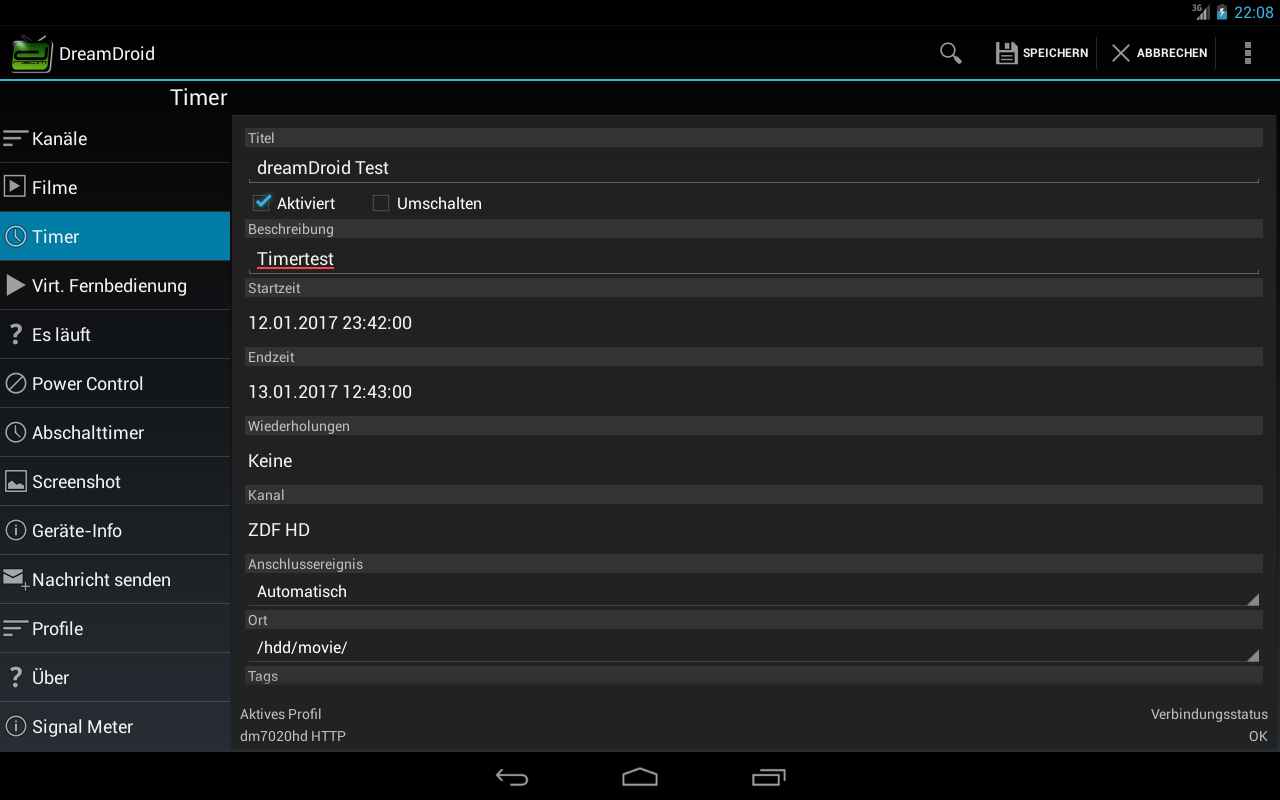Image resolution: width=1280 pixels, height=800 pixels.
Task: Open the recent apps navigation icon
Action: [768, 777]
